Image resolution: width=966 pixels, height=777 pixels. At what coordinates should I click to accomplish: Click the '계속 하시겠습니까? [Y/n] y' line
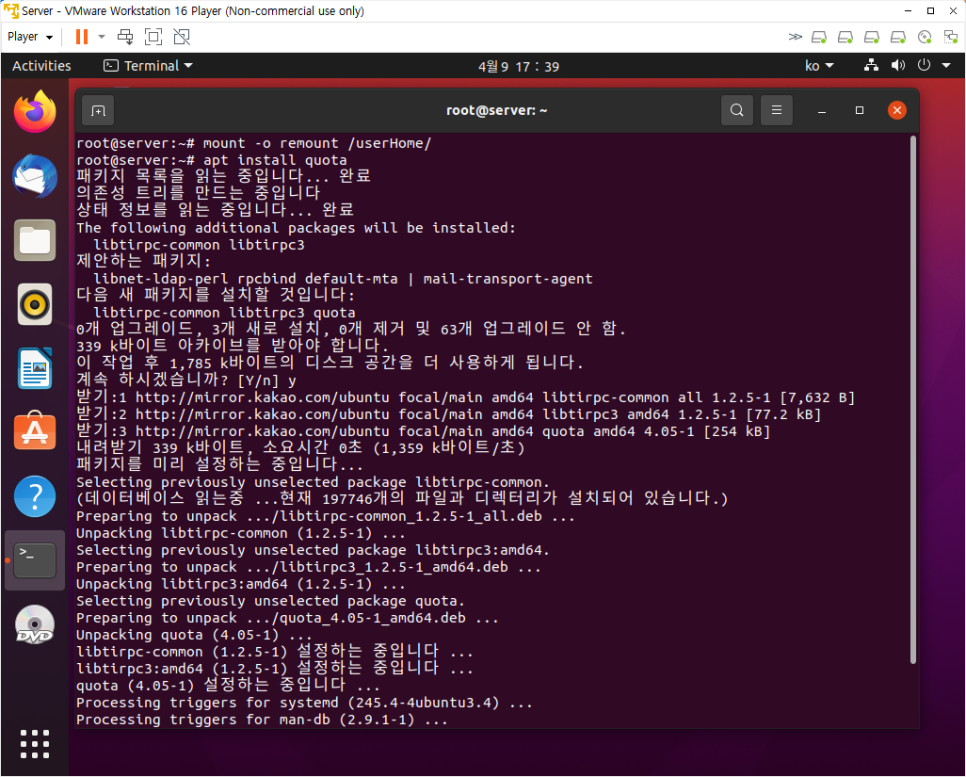tap(186, 380)
